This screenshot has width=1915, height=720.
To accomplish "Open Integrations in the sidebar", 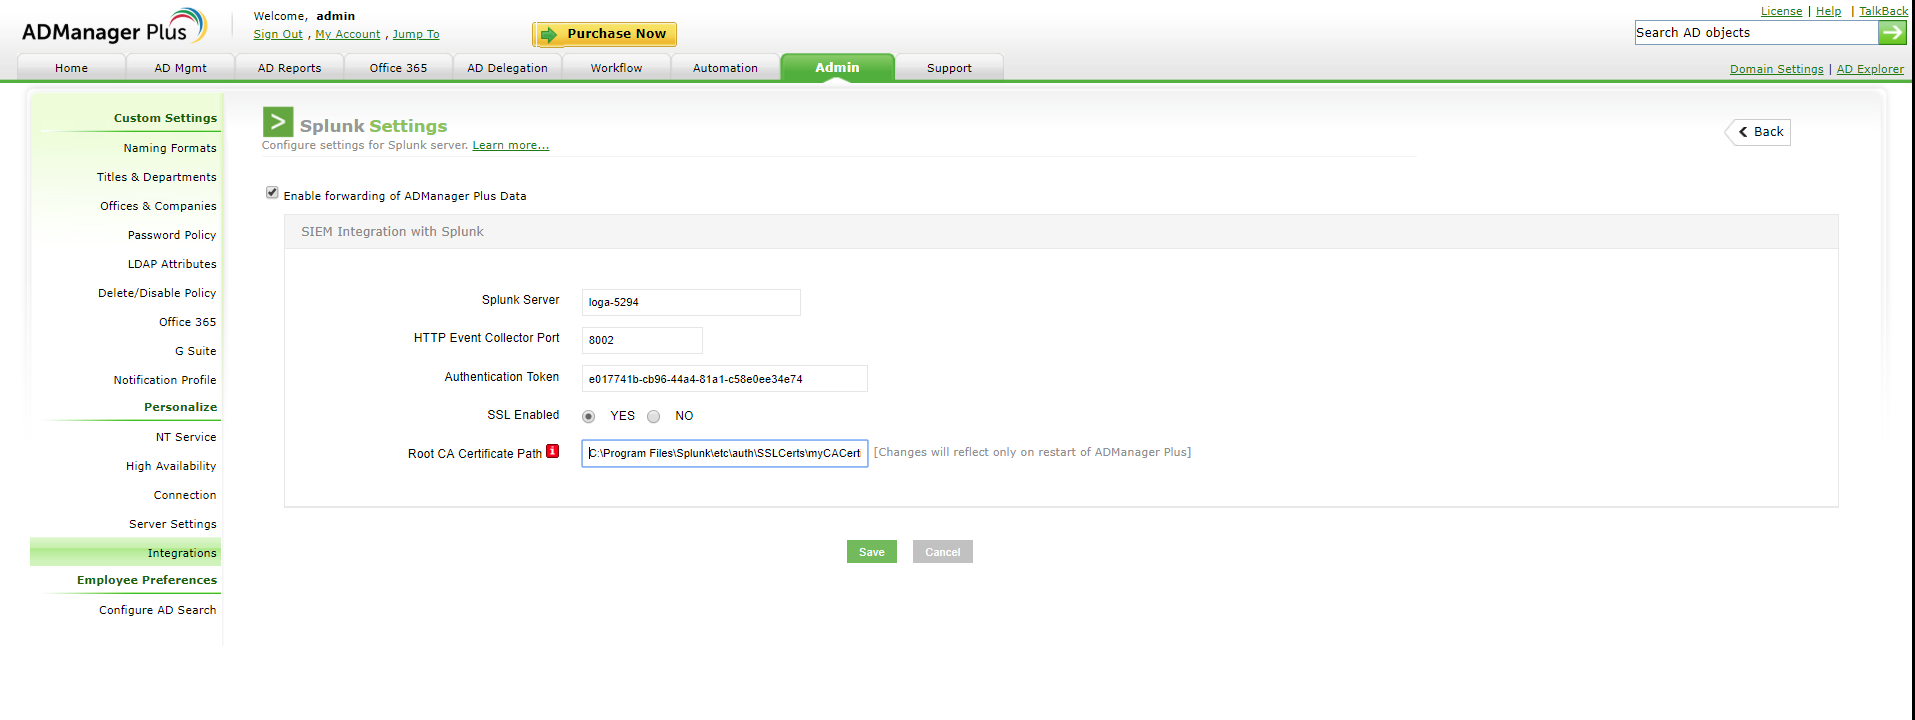I will (x=126, y=553).
